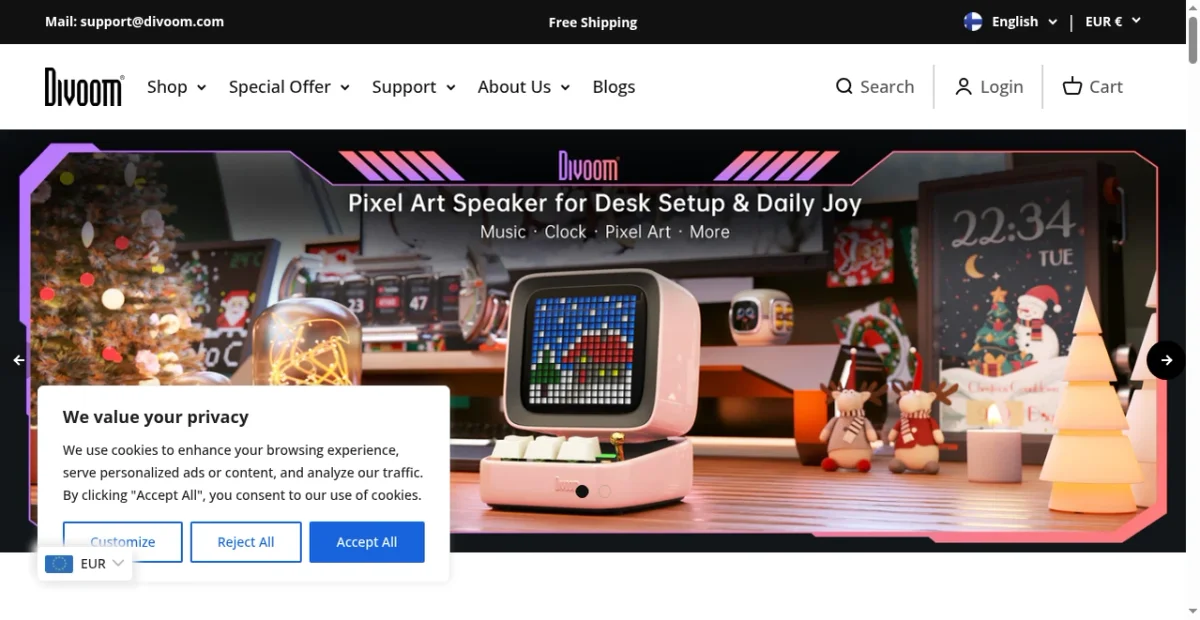Click Accept All cookies button

[367, 542]
